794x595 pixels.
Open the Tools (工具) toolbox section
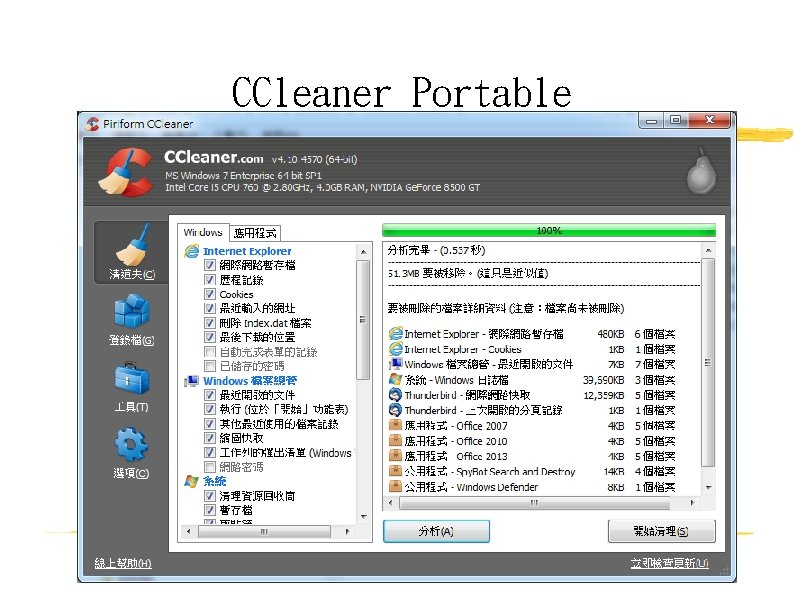(x=132, y=386)
